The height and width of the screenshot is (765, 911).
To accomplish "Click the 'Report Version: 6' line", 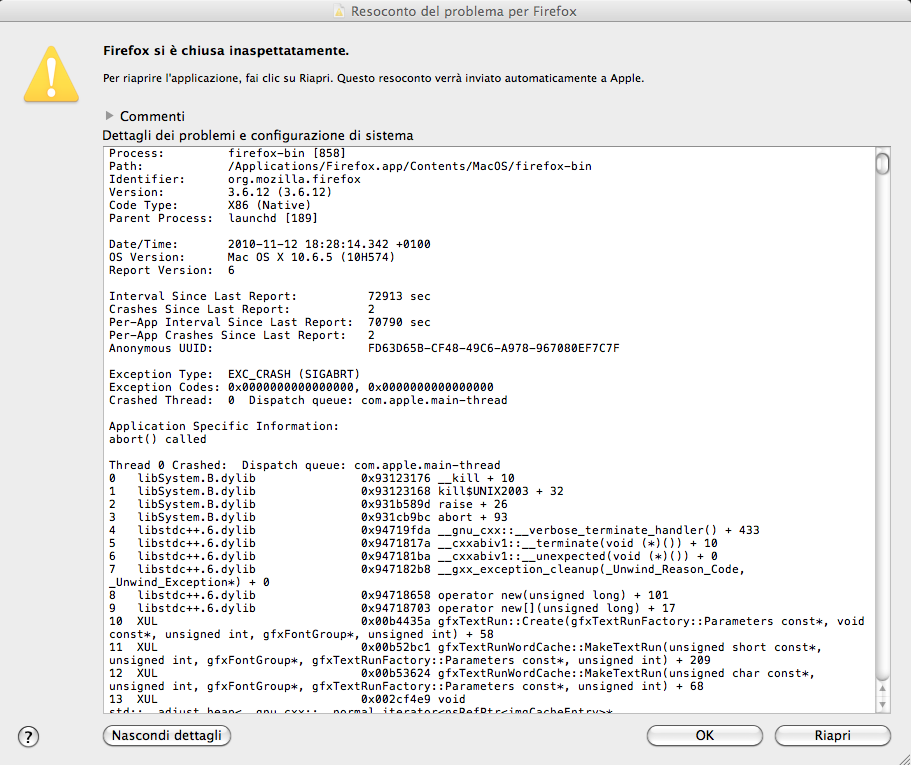I will point(171,270).
